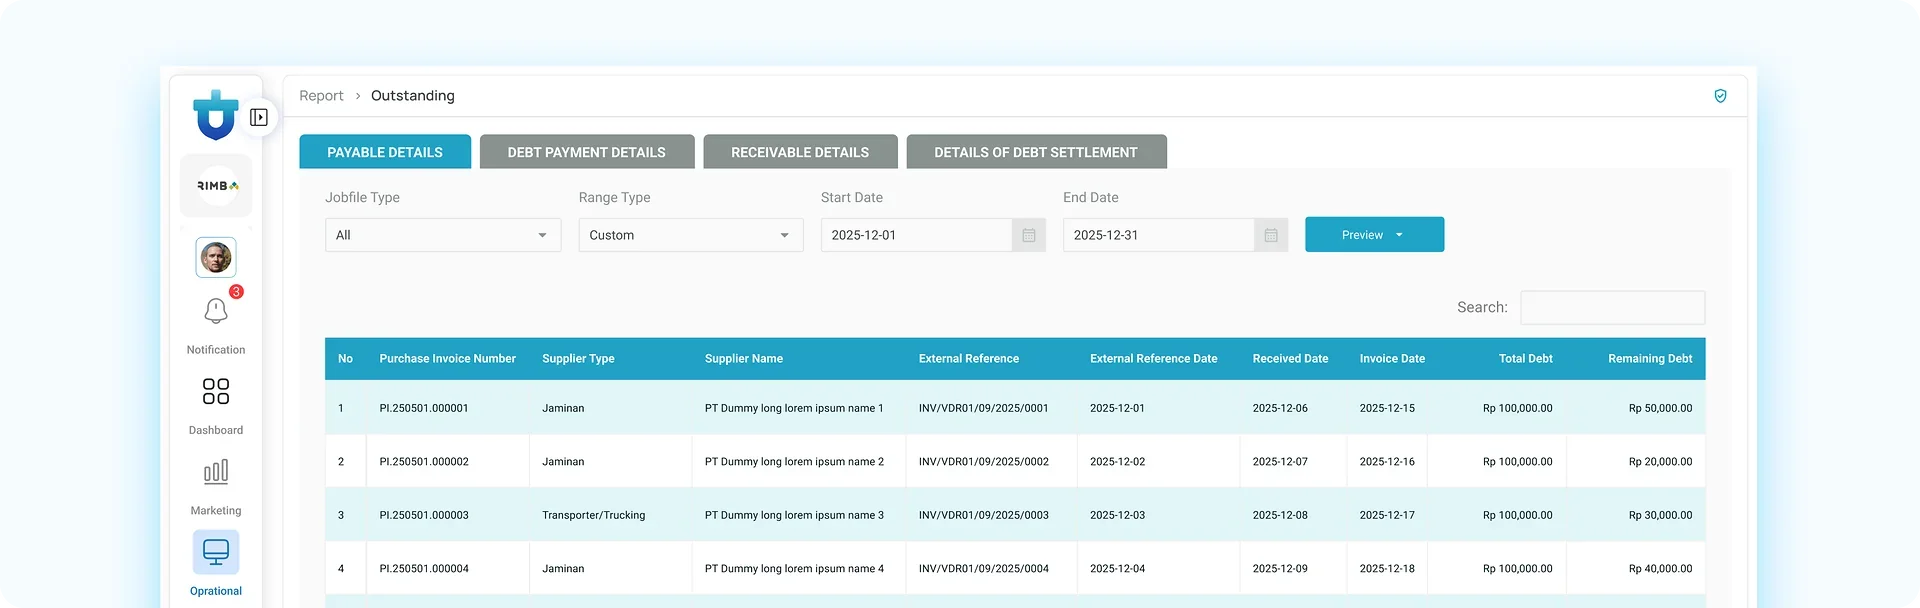Viewport: 1920px width, 608px height.
Task: Click the Preview button
Action: (1374, 235)
